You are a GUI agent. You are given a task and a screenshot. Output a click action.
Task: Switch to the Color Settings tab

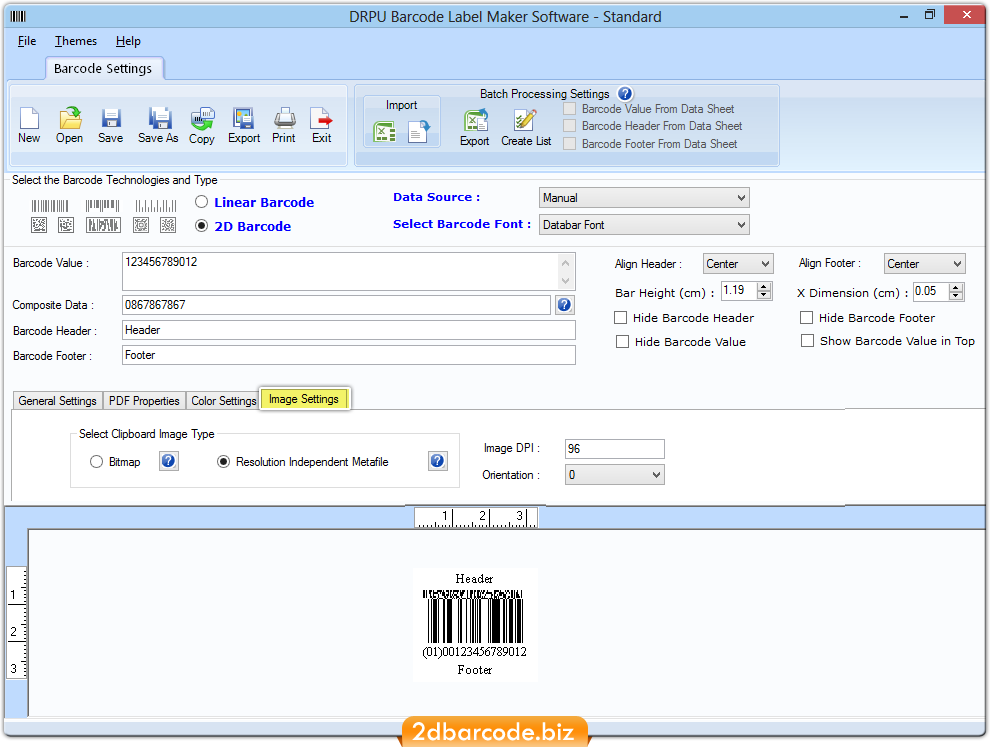pyautogui.click(x=224, y=401)
